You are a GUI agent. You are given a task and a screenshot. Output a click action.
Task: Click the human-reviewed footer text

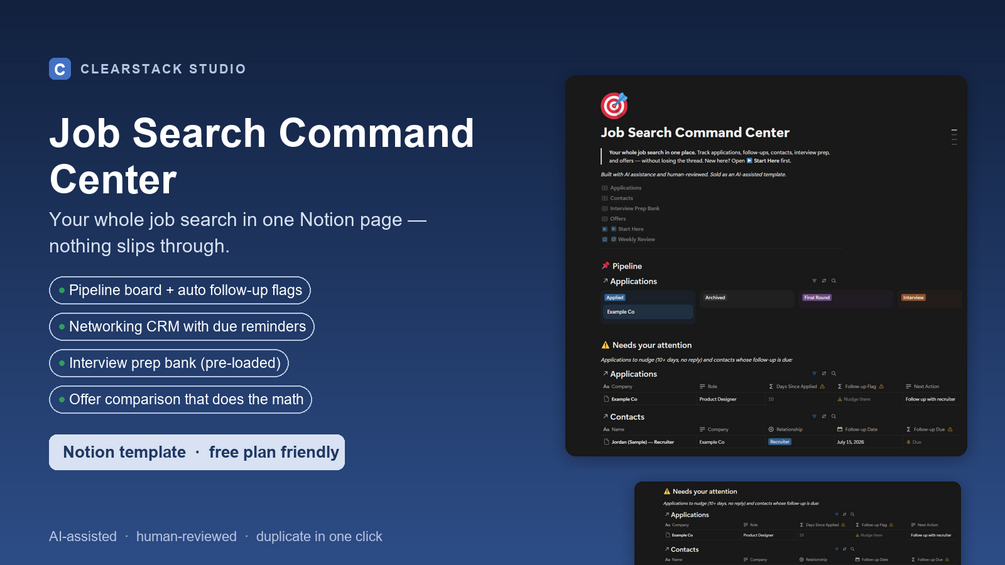[x=187, y=537]
